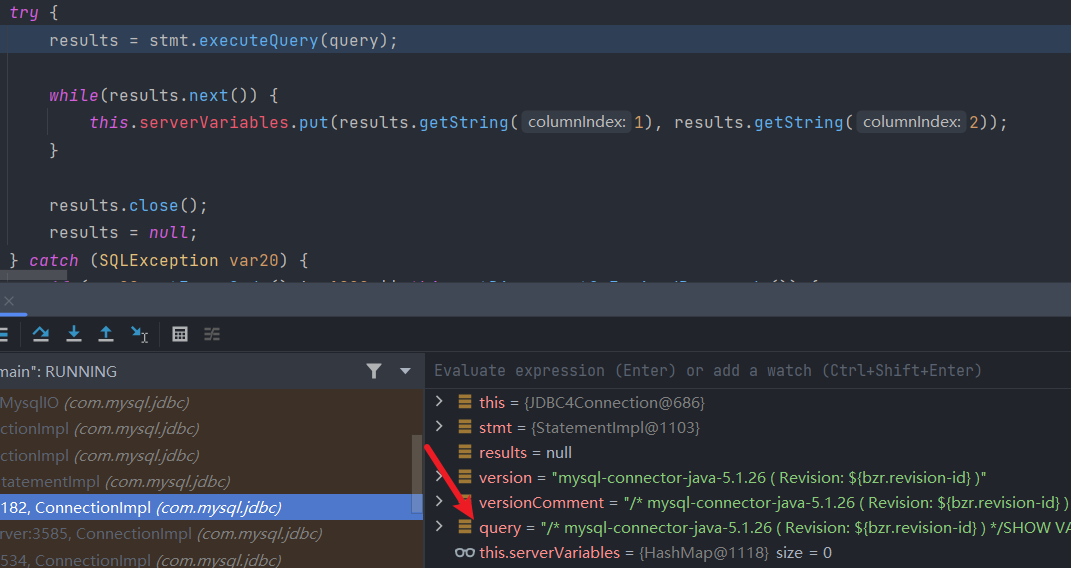
Task: Expand the 'query' variable node
Action: [438, 526]
